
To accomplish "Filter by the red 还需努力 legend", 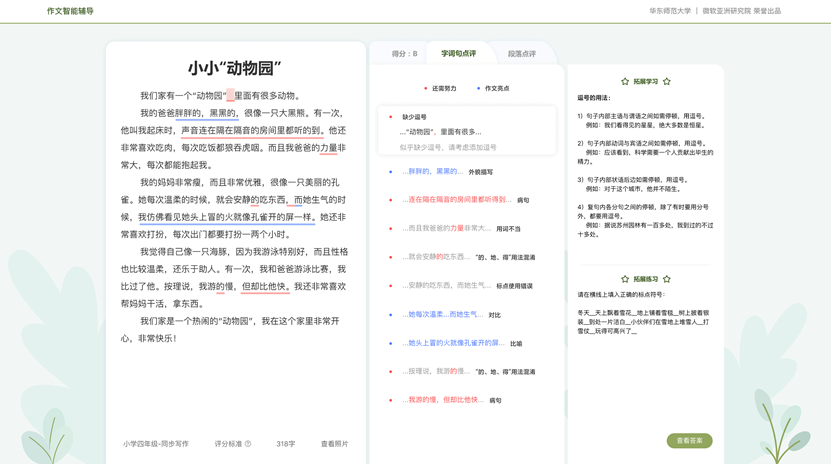I will pos(440,89).
